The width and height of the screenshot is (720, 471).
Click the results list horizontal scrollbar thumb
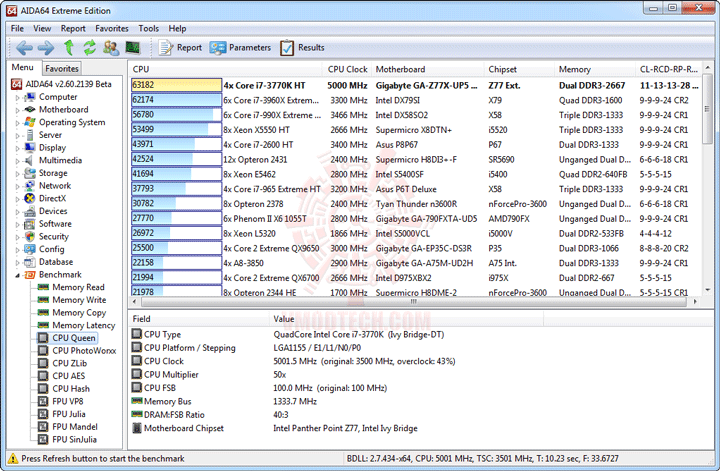pyautogui.click(x=414, y=302)
